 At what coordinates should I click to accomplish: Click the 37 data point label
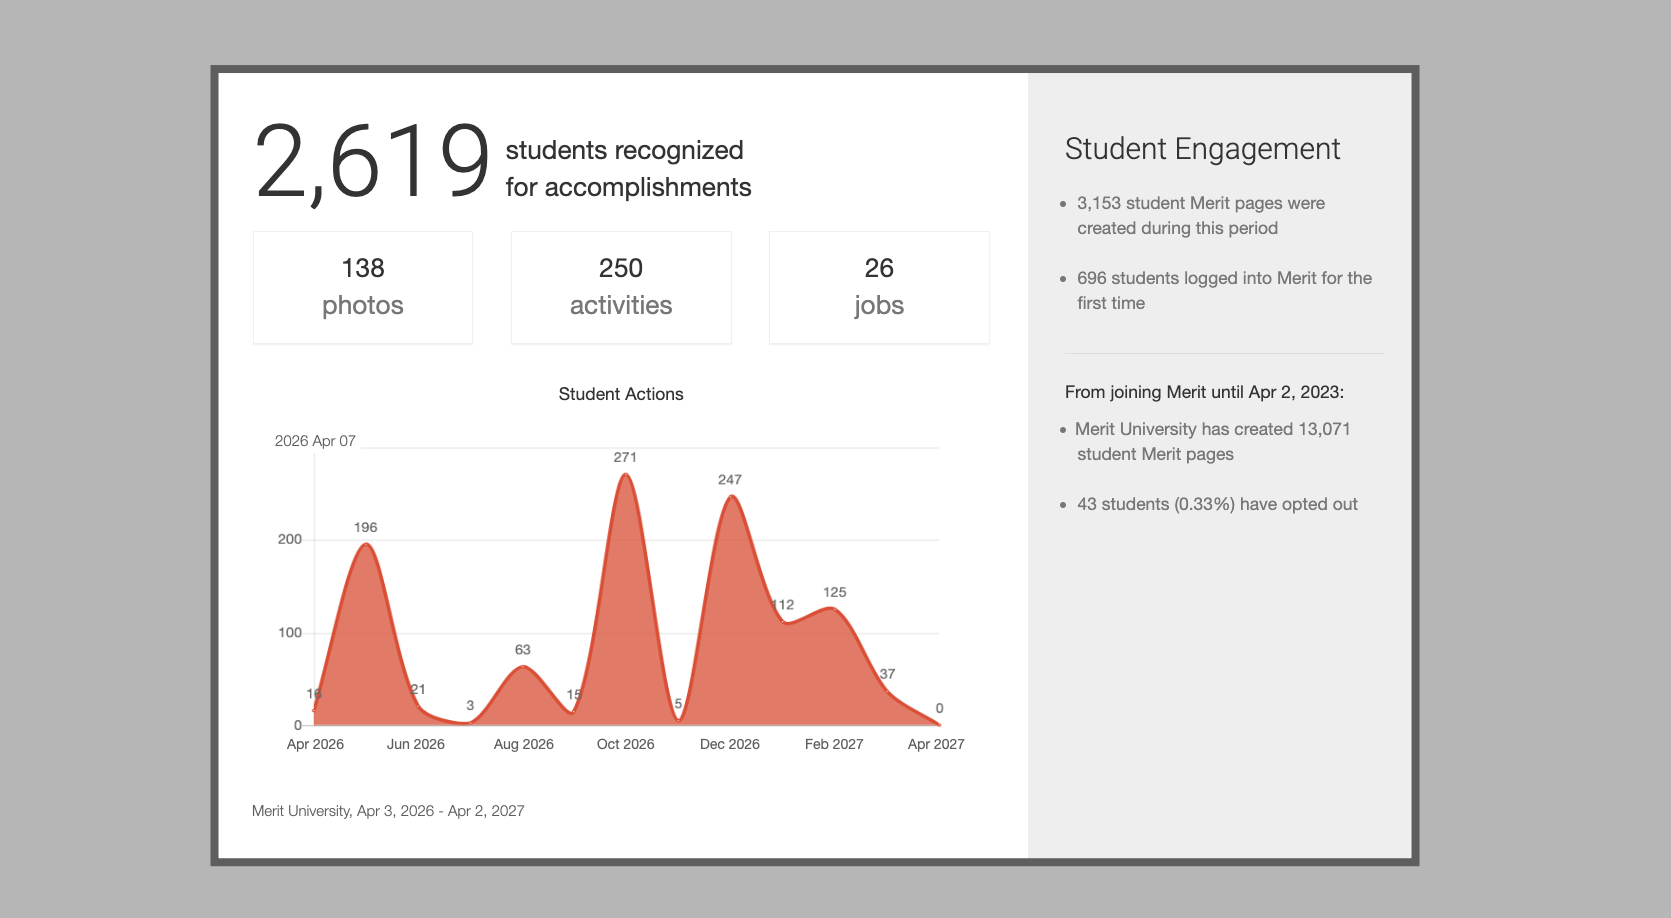pyautogui.click(x=887, y=674)
